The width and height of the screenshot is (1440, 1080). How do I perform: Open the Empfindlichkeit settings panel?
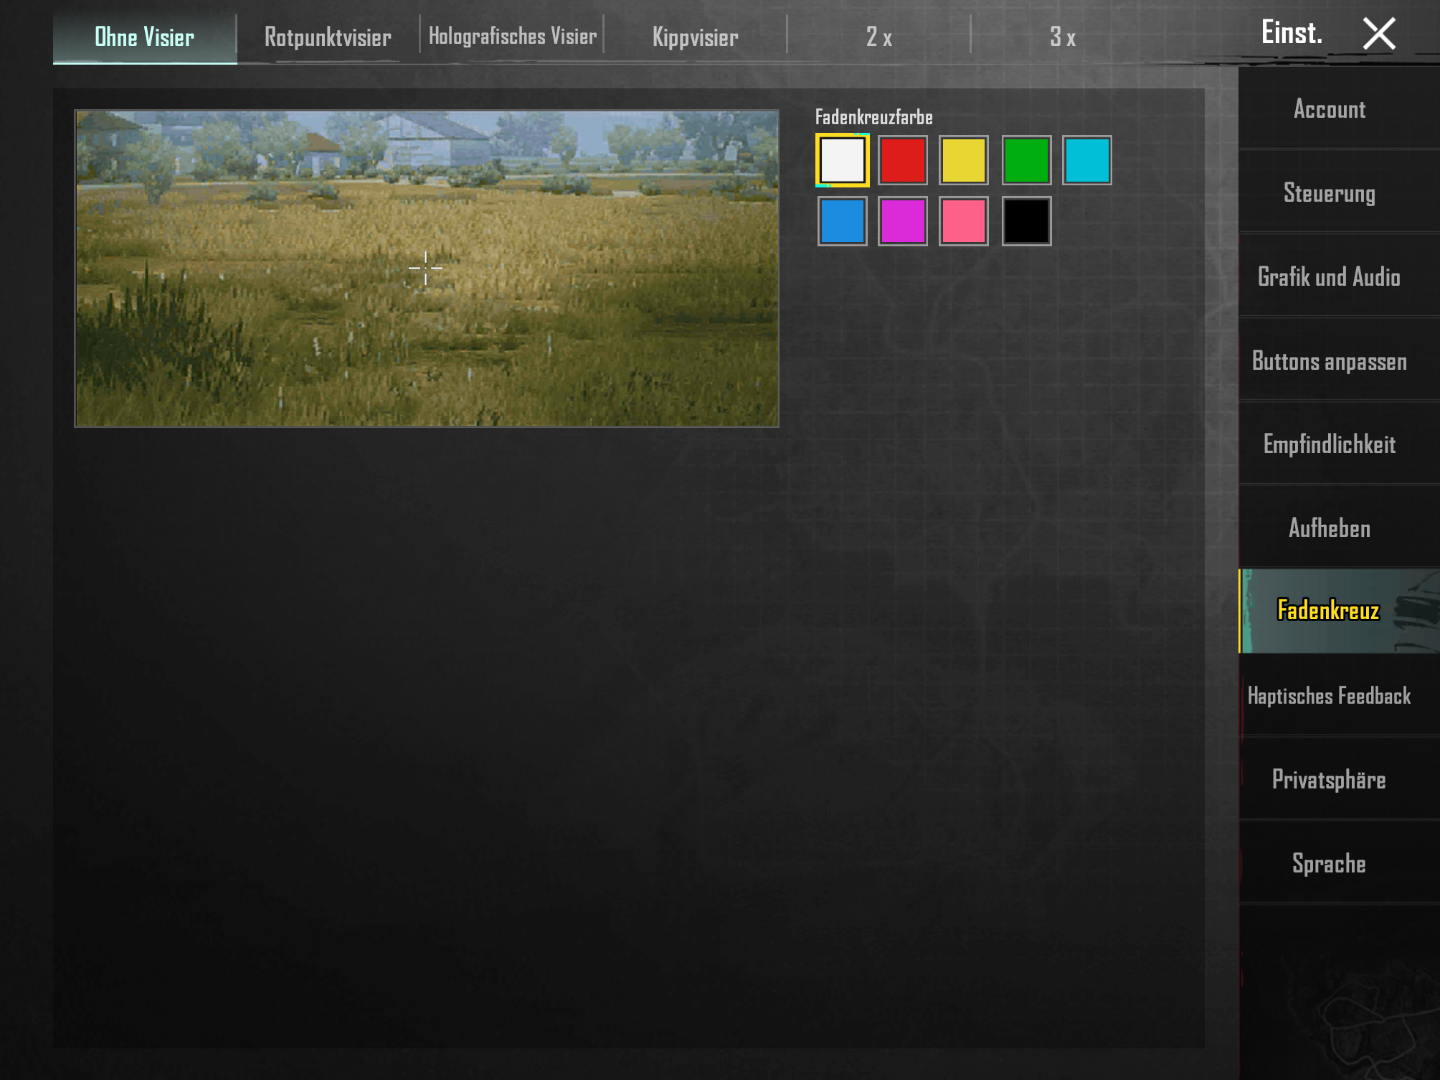(1329, 444)
